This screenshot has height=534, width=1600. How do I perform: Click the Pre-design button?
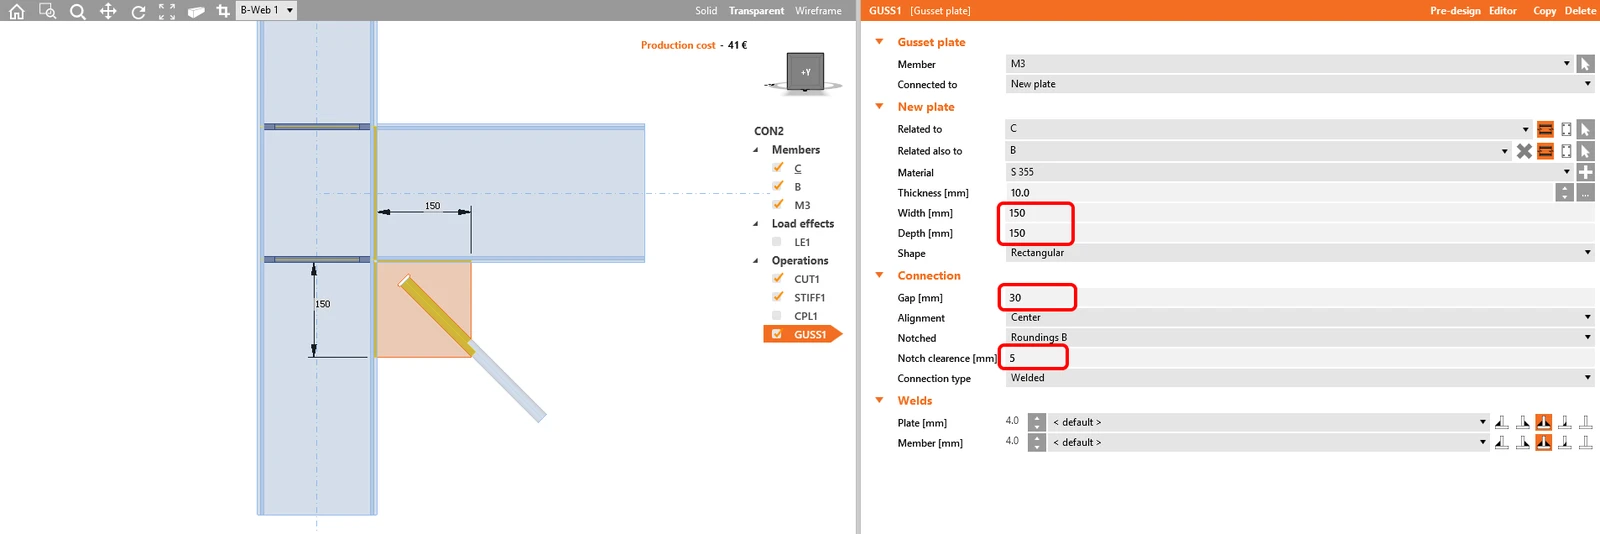1455,11
